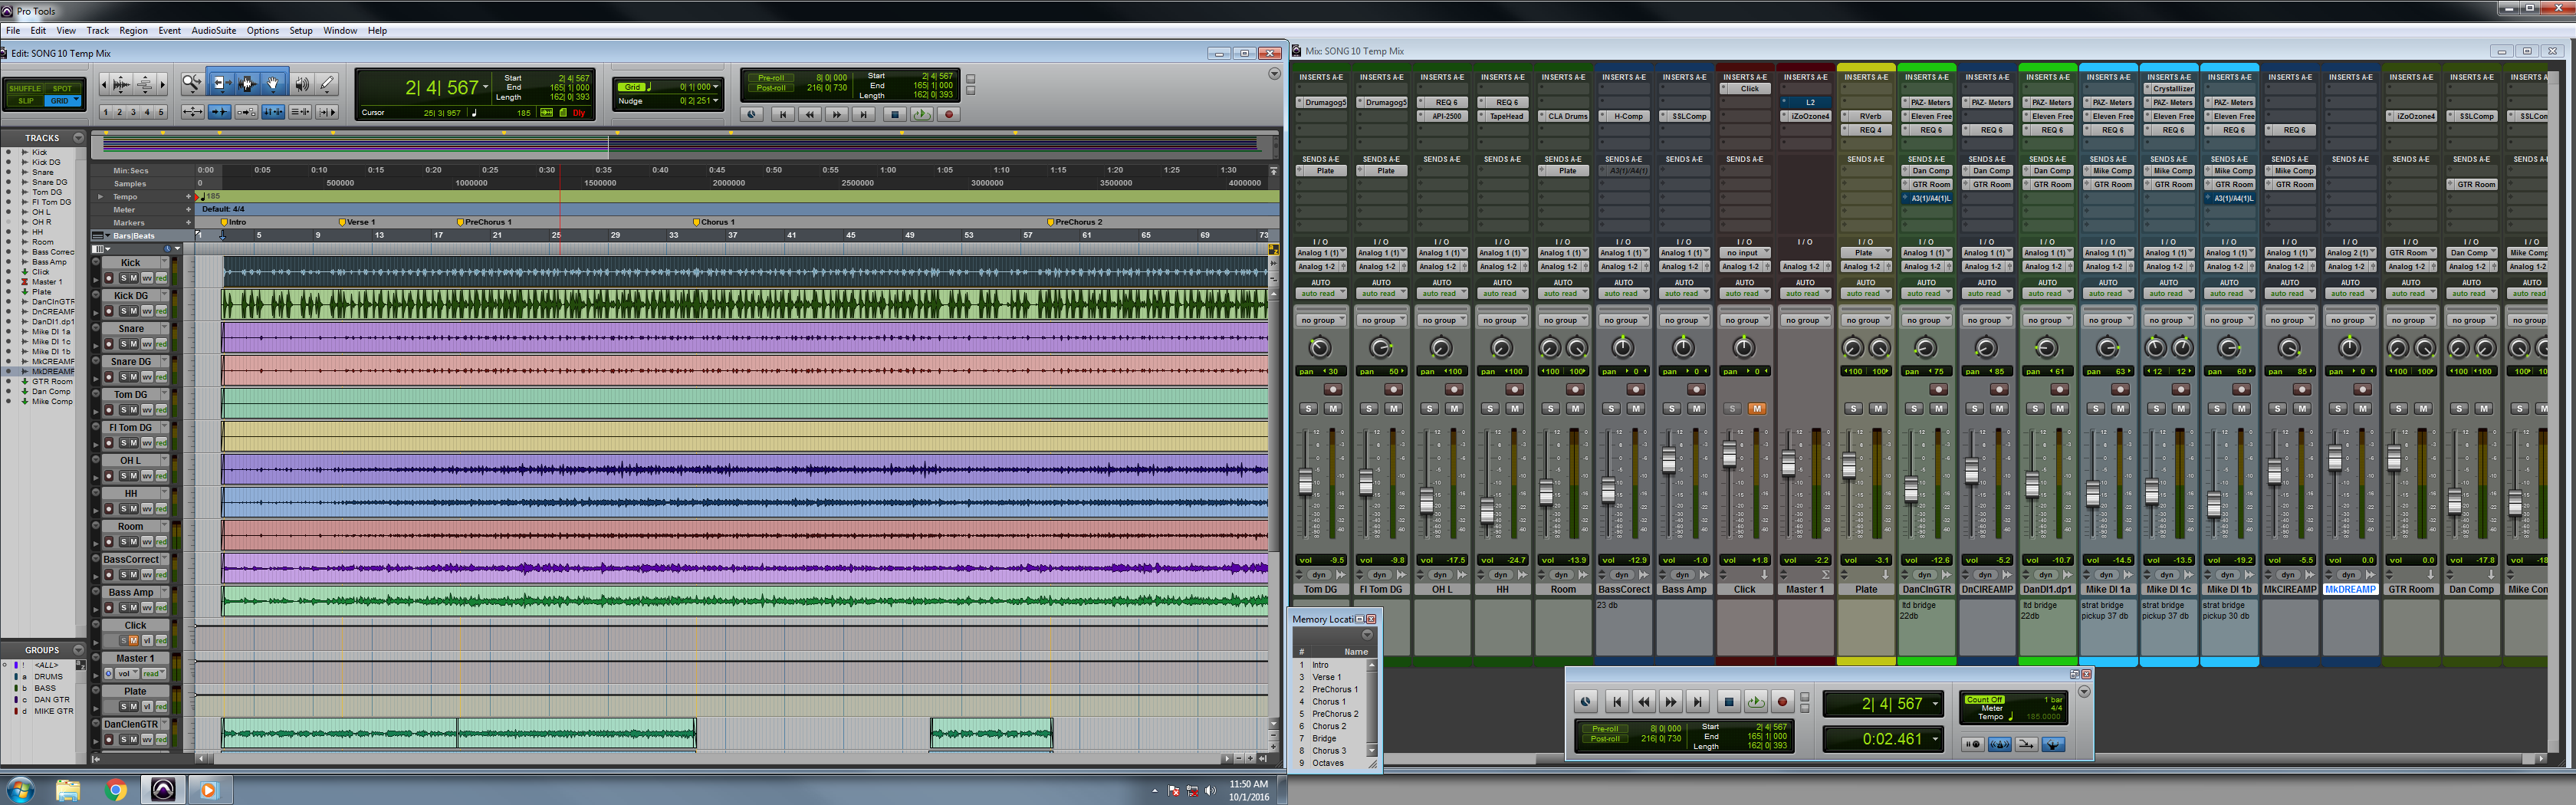Click Play in Edit window transport

click(x=922, y=114)
